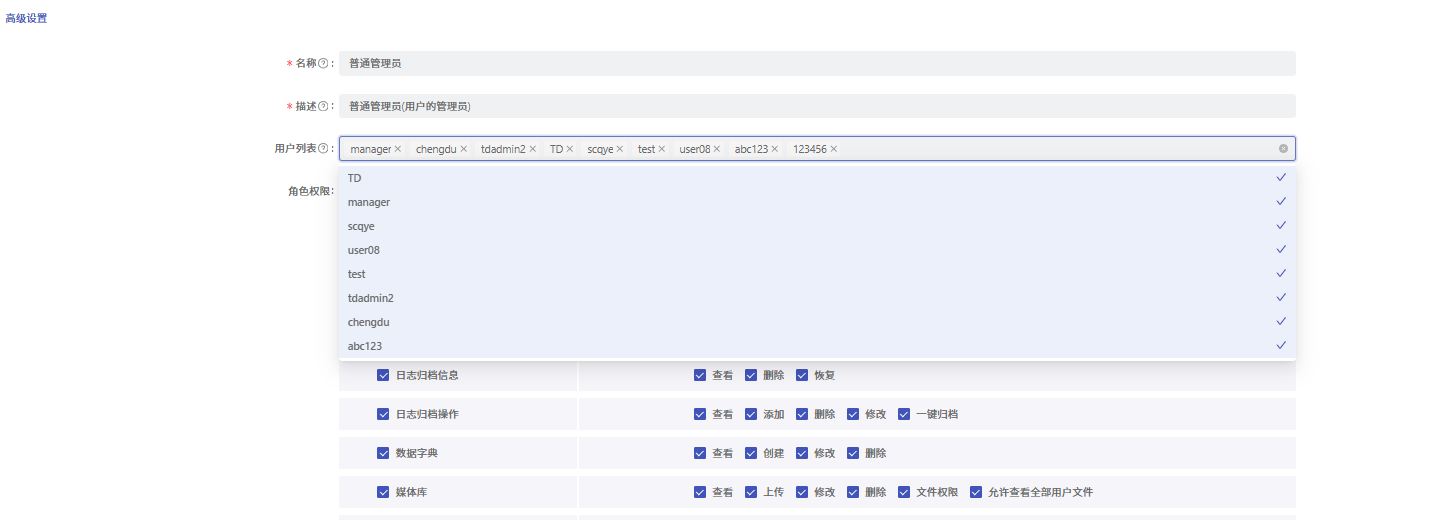The image size is (1430, 520).
Task: Deselect tdadmin2 in the dropdown list
Action: (x=817, y=298)
